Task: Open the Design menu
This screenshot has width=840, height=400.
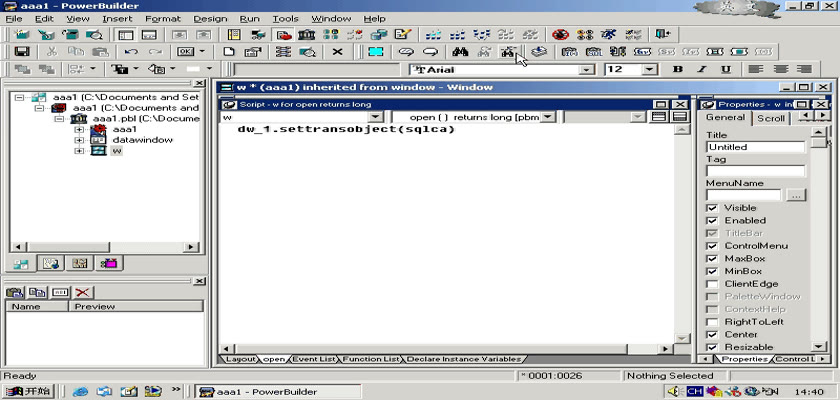Action: click(x=211, y=19)
